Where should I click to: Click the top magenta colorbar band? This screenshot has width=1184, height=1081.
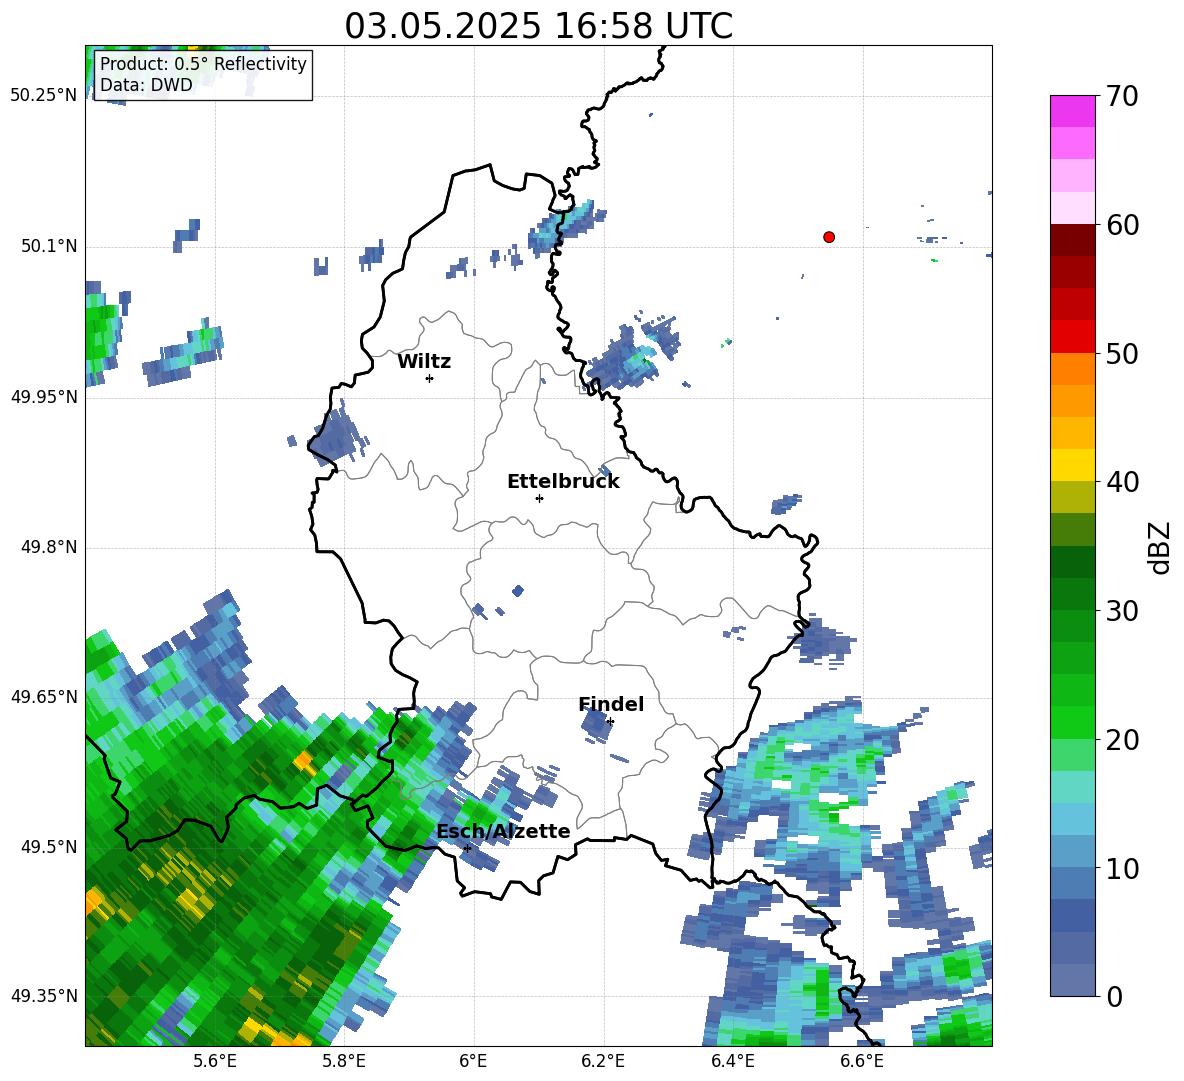pos(1072,111)
